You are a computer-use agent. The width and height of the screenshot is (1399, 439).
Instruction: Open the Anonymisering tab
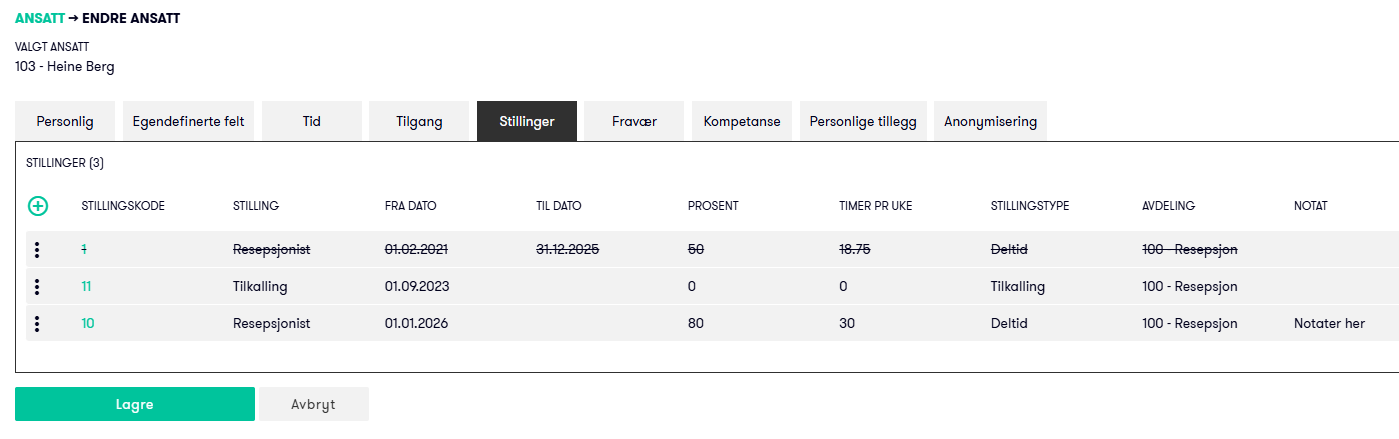coord(991,121)
